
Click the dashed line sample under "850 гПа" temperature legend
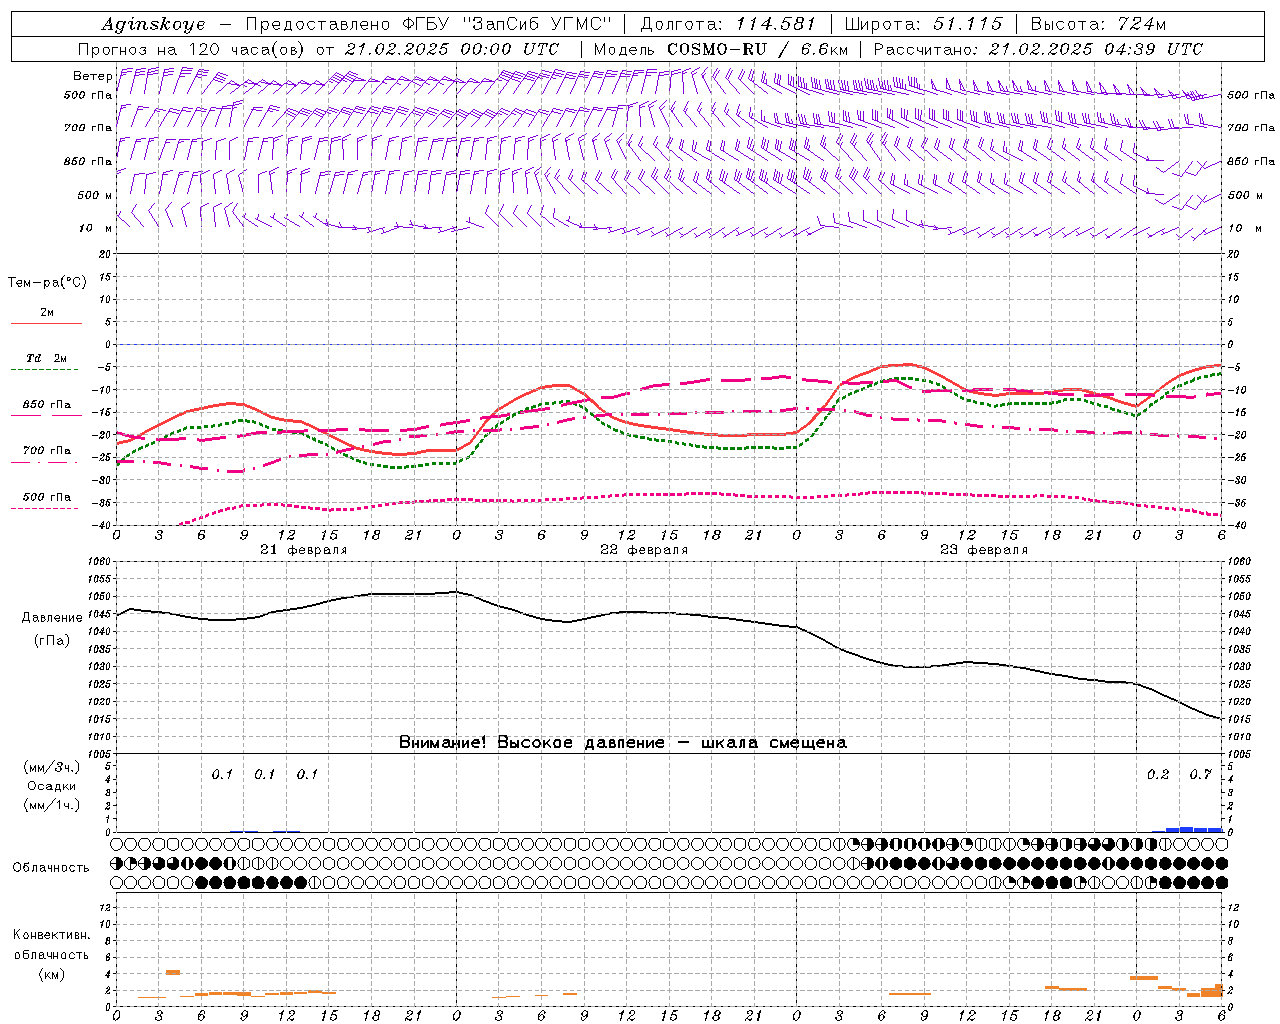click(x=46, y=416)
